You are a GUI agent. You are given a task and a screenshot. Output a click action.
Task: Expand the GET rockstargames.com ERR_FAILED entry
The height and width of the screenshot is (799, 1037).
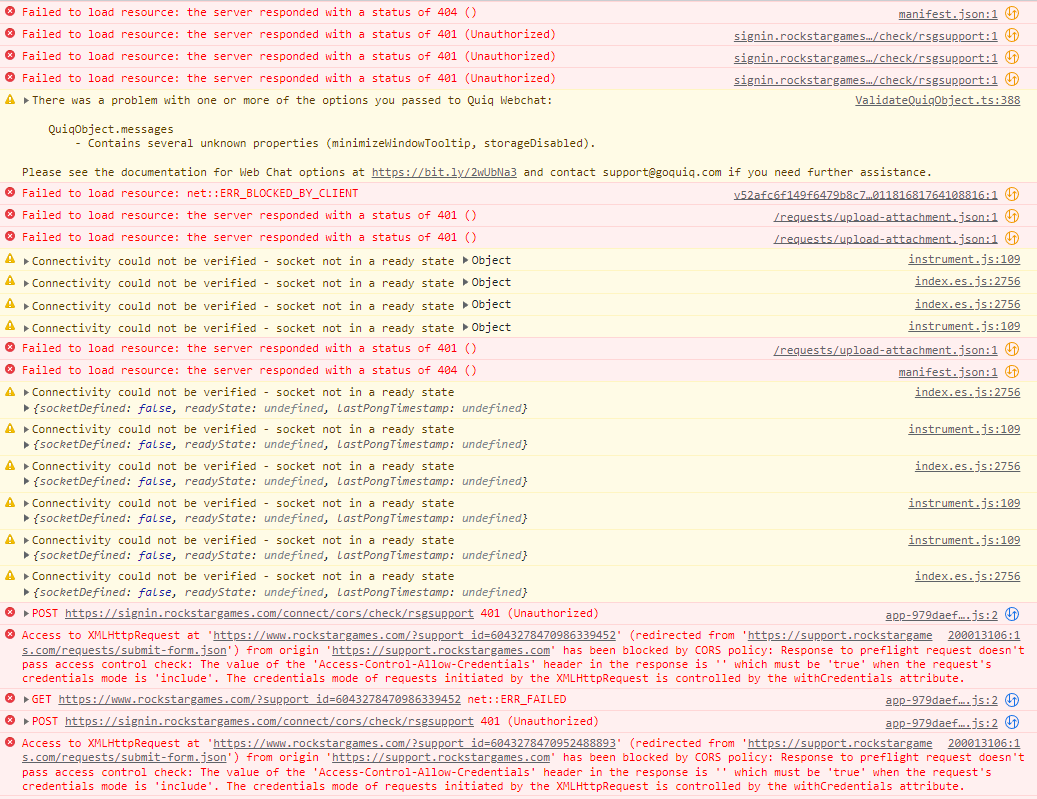coord(26,700)
